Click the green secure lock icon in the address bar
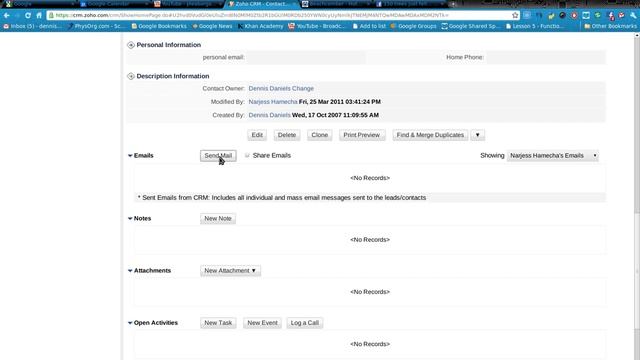640x360 pixels. click(x=51, y=15)
